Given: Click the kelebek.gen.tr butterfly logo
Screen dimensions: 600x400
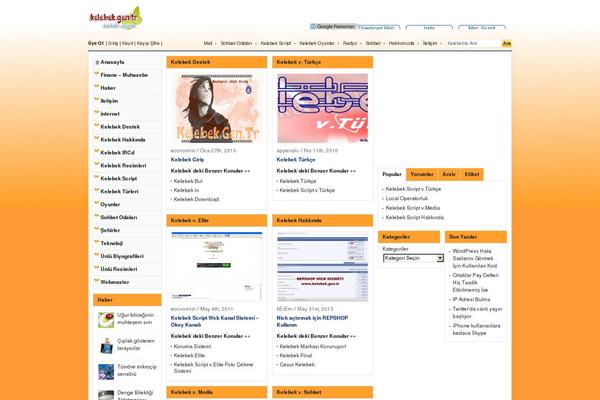Looking at the screenshot, I should (x=116, y=19).
